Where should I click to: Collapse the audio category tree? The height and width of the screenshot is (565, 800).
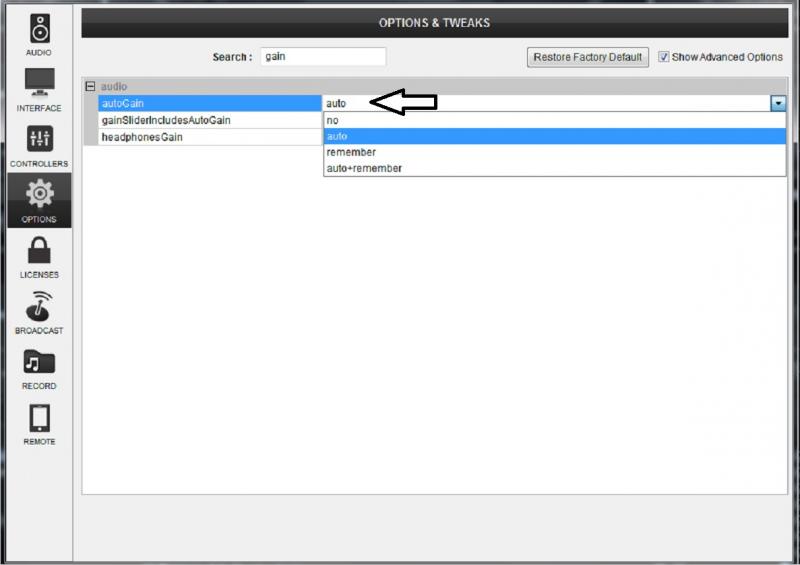pyautogui.click(x=90, y=86)
